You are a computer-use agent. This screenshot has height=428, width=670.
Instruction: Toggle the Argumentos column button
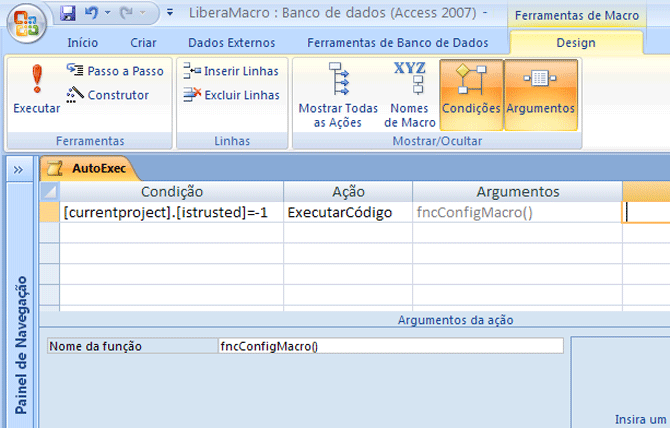pos(541,95)
